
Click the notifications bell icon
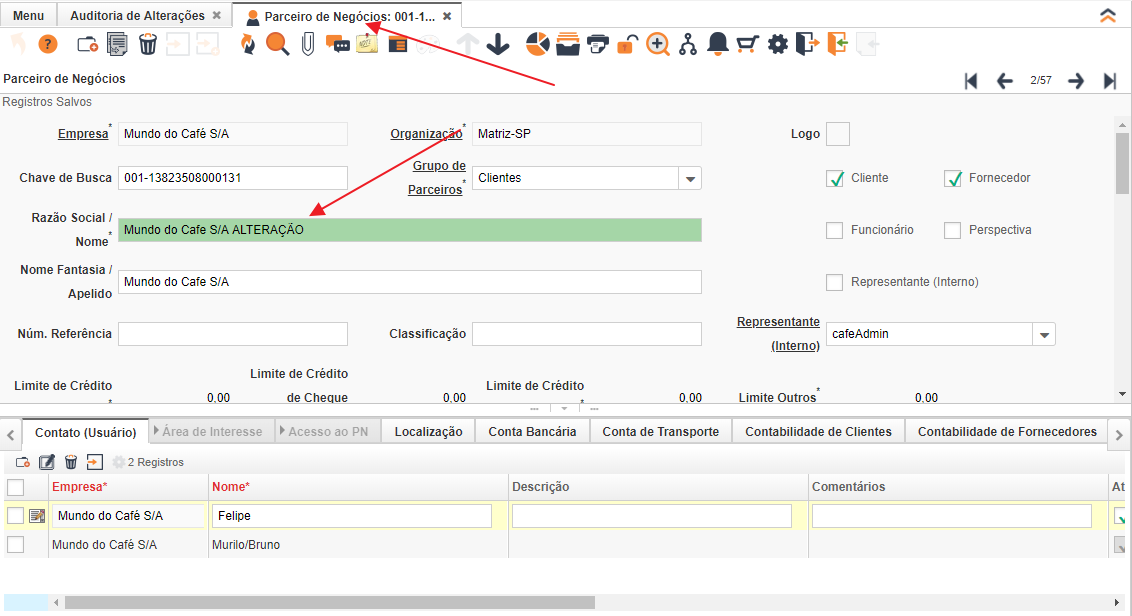[x=718, y=44]
